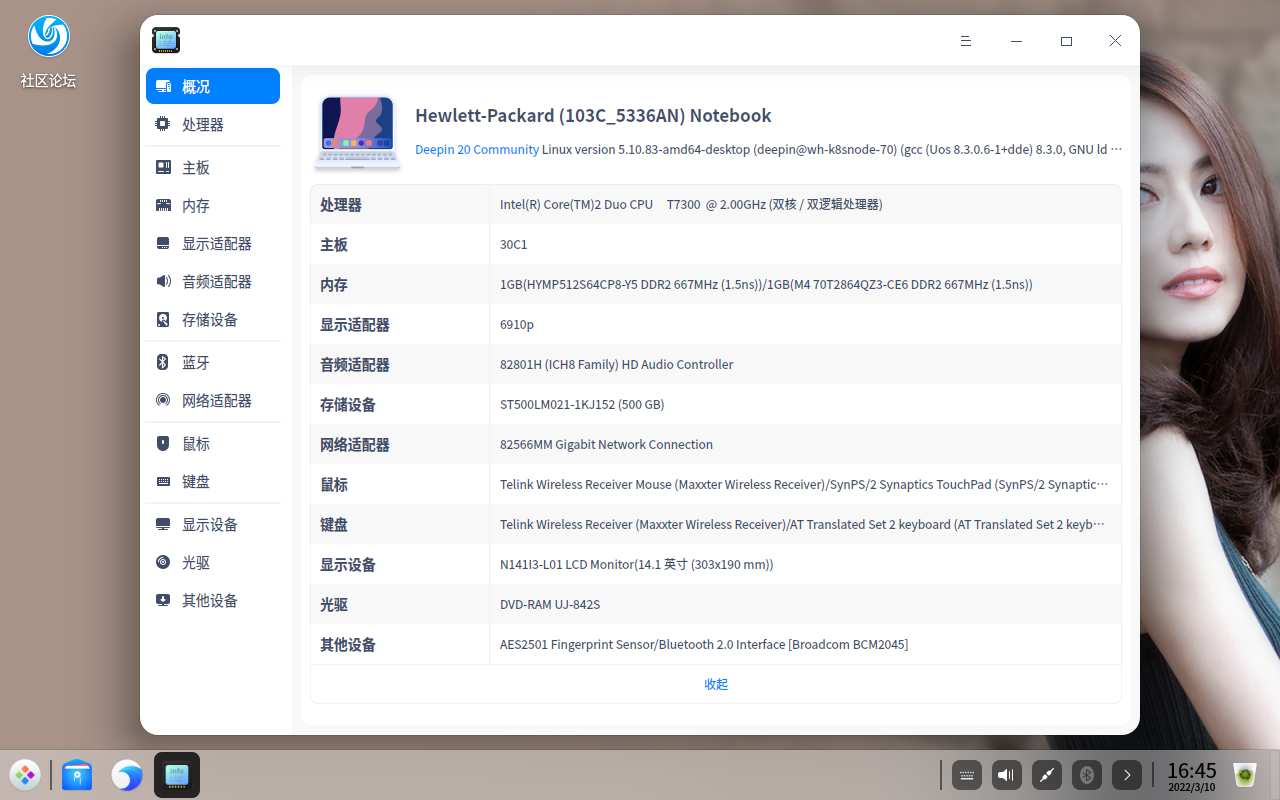Image resolution: width=1280 pixels, height=800 pixels.
Task: Collapse details using the 收起 link
Action: coord(716,684)
